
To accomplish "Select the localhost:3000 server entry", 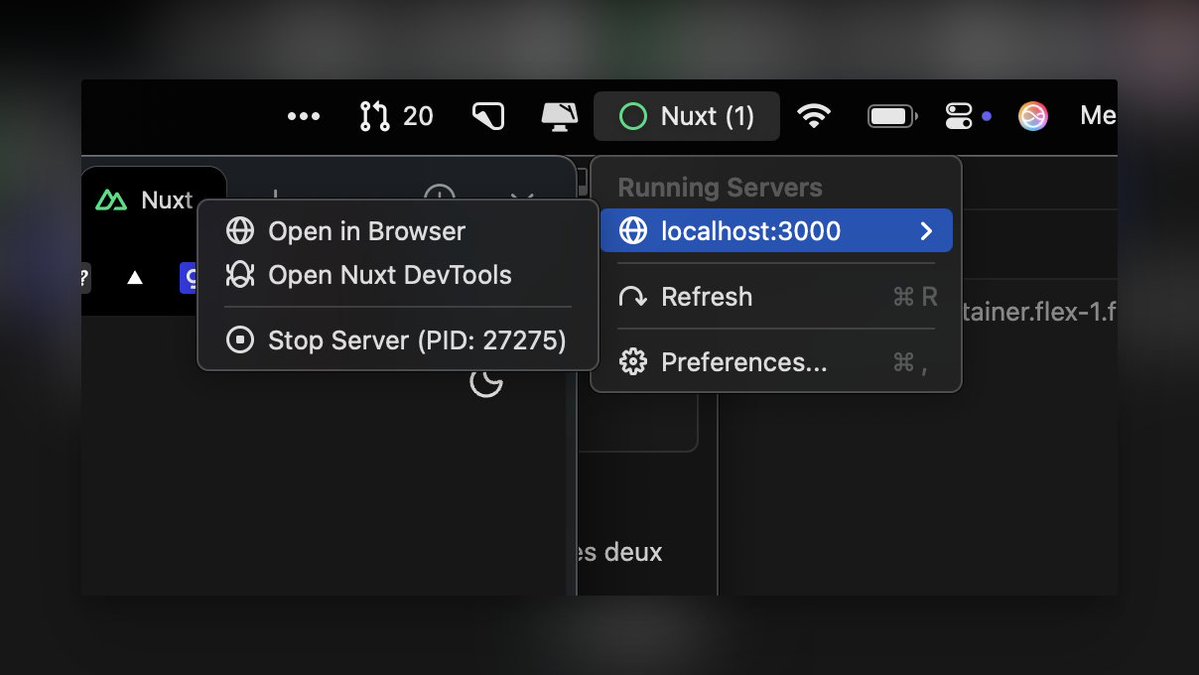I will [x=776, y=230].
